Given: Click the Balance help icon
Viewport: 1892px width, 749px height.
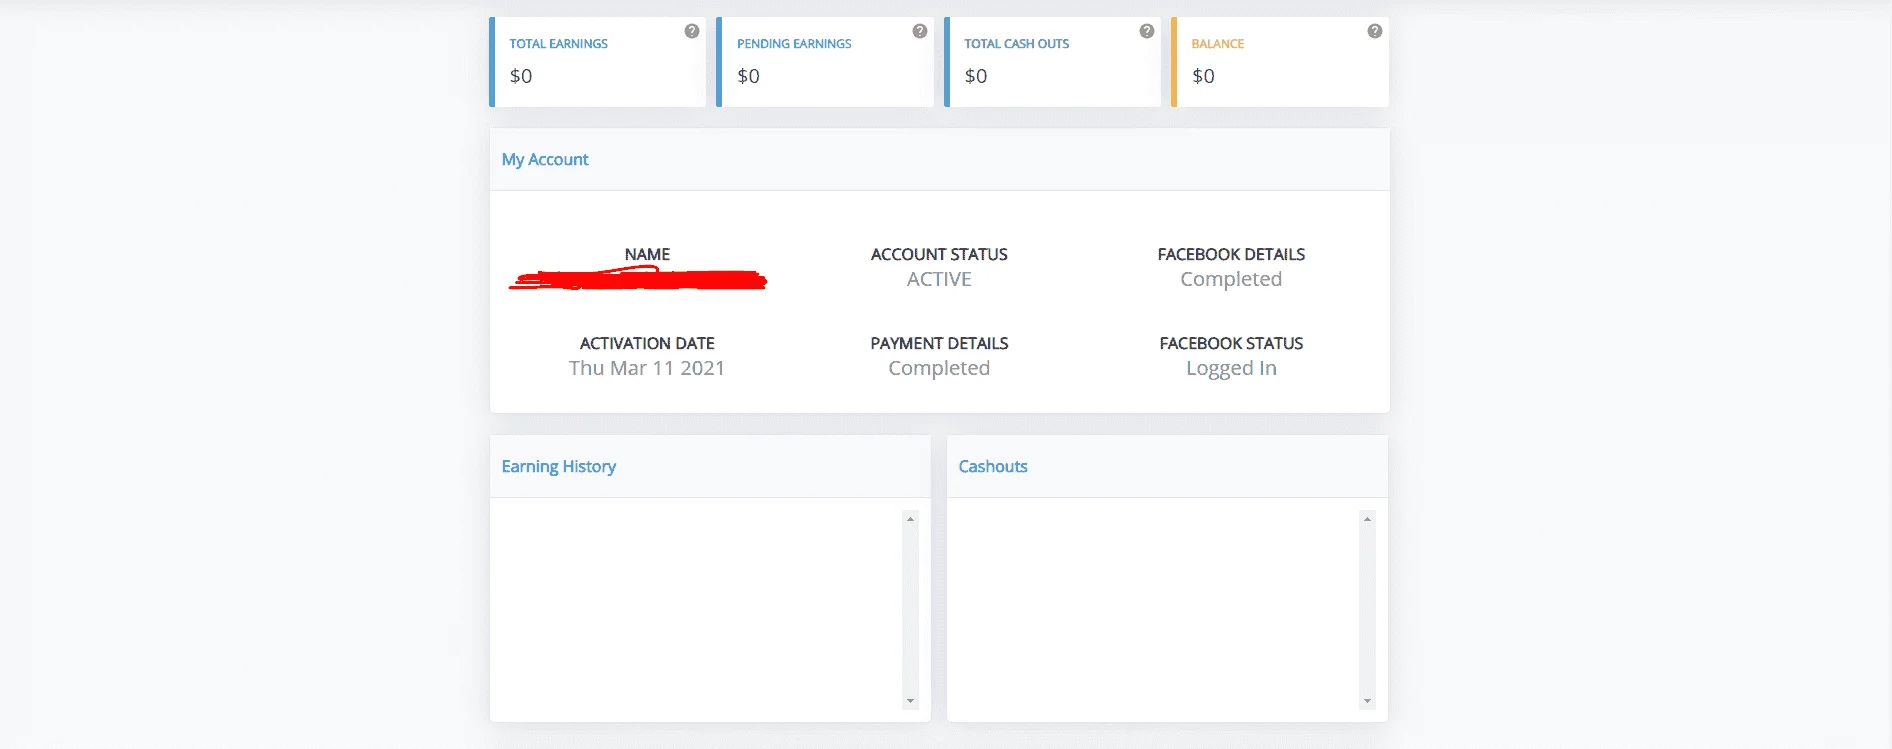Looking at the screenshot, I should [1375, 31].
